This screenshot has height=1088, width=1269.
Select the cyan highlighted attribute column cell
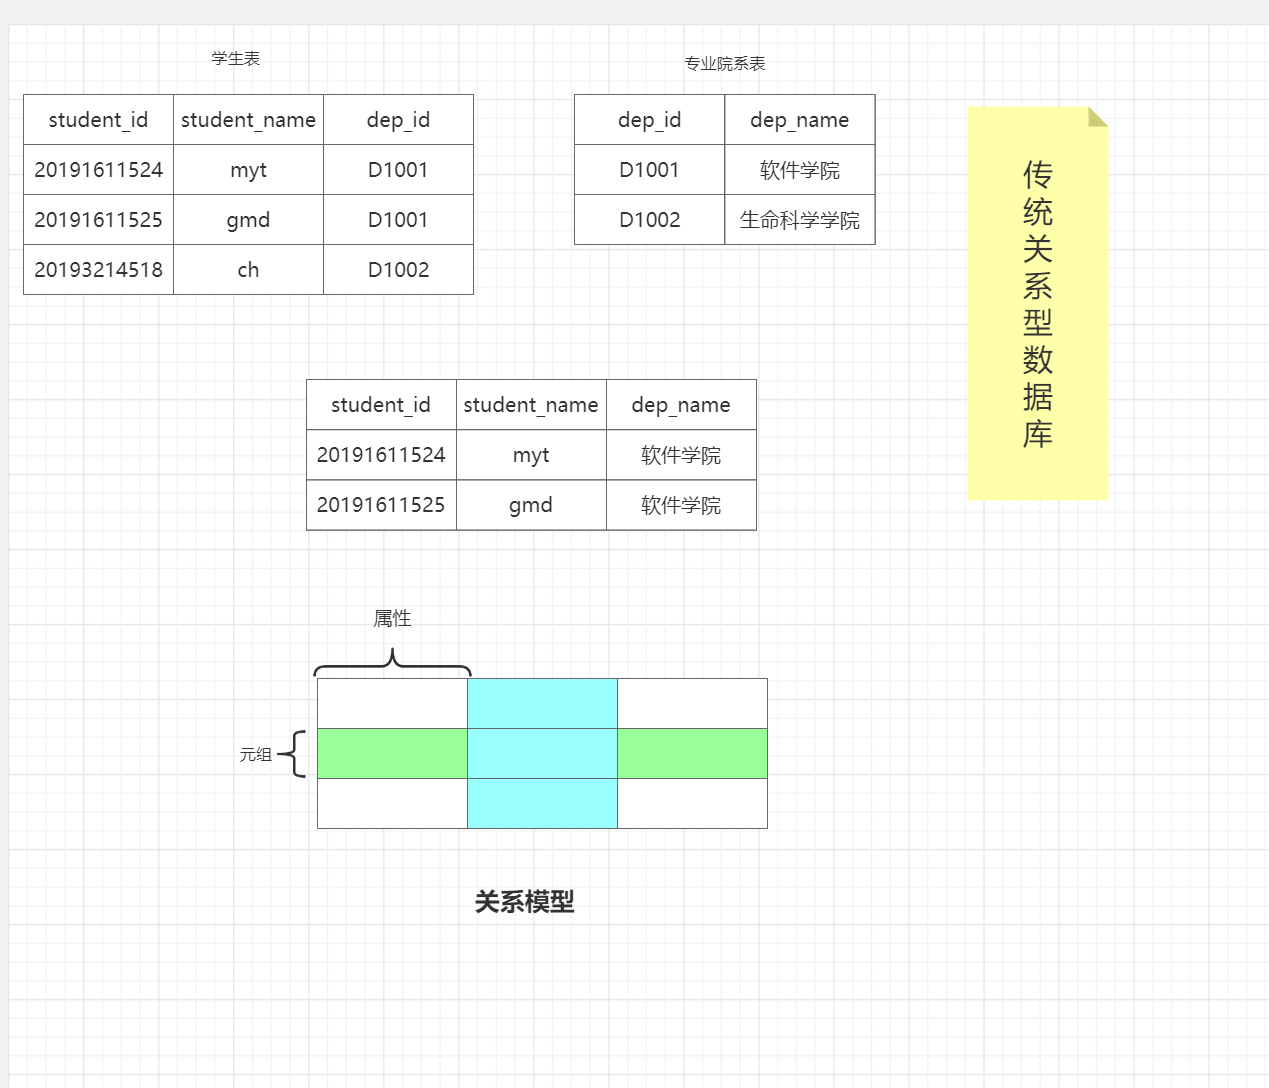(543, 702)
